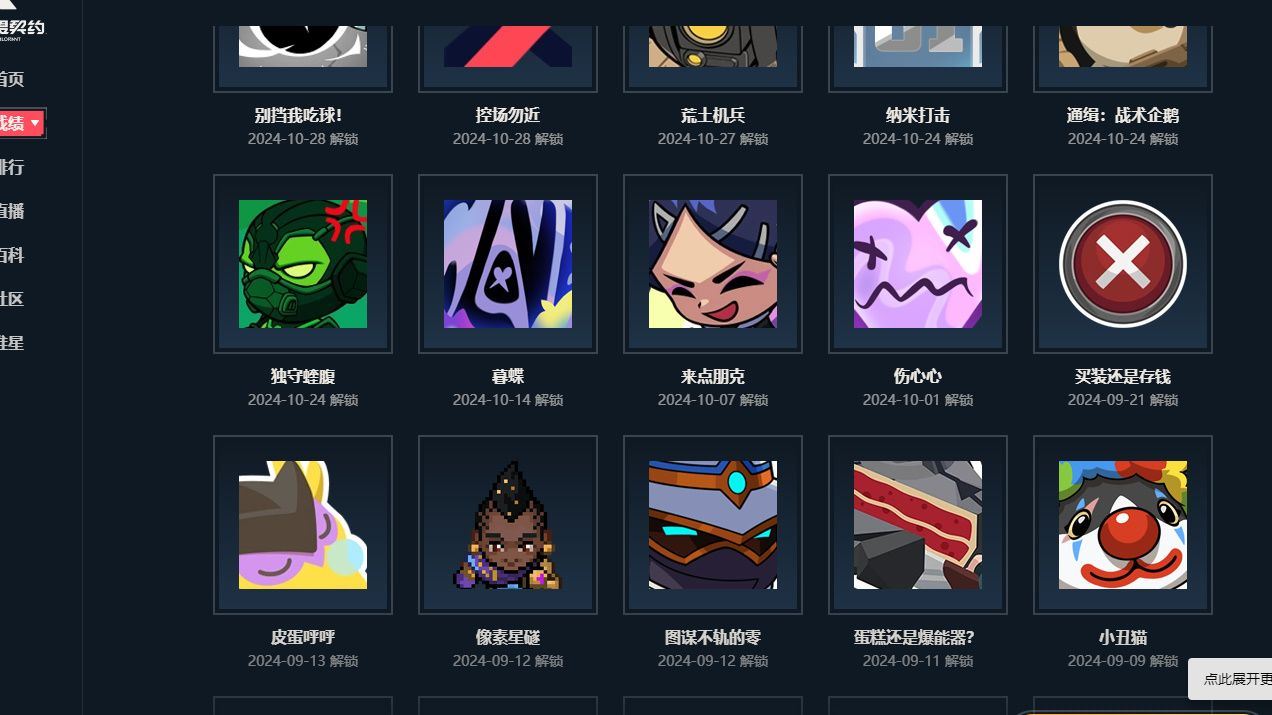Click the 通缉:战术企鹅 title label

[x=1123, y=115]
